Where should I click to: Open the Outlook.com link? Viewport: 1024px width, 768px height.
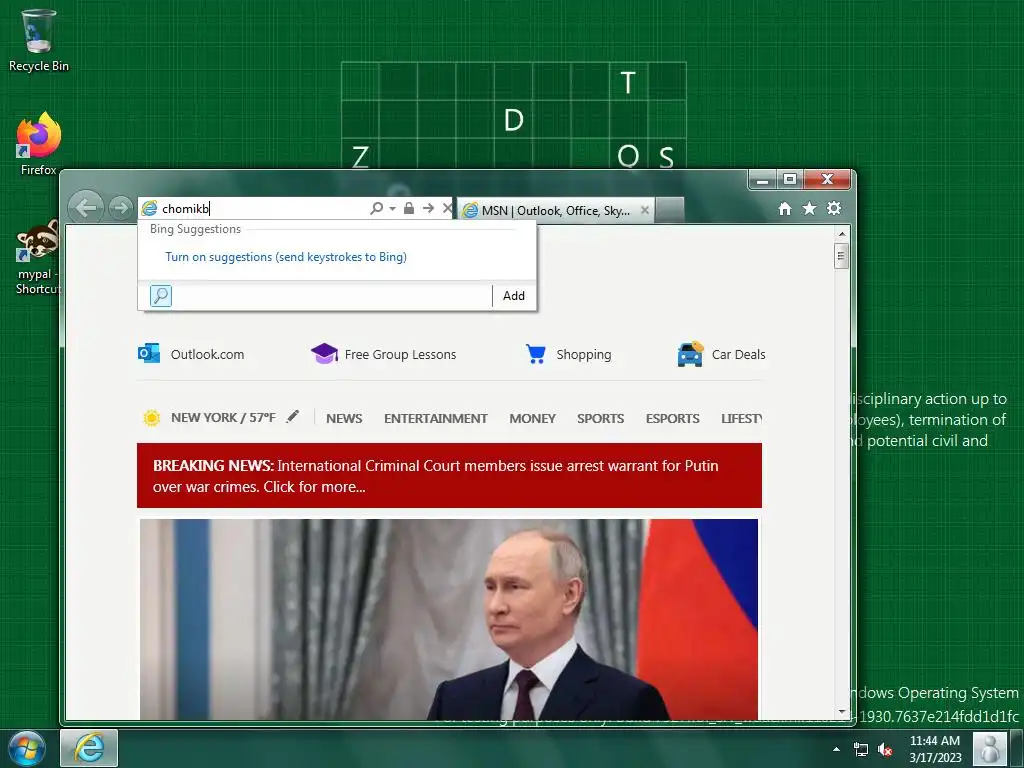[208, 355]
